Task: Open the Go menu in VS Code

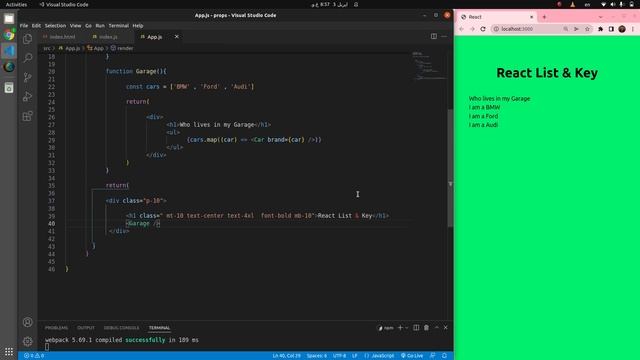Action: pyautogui.click(x=88, y=25)
